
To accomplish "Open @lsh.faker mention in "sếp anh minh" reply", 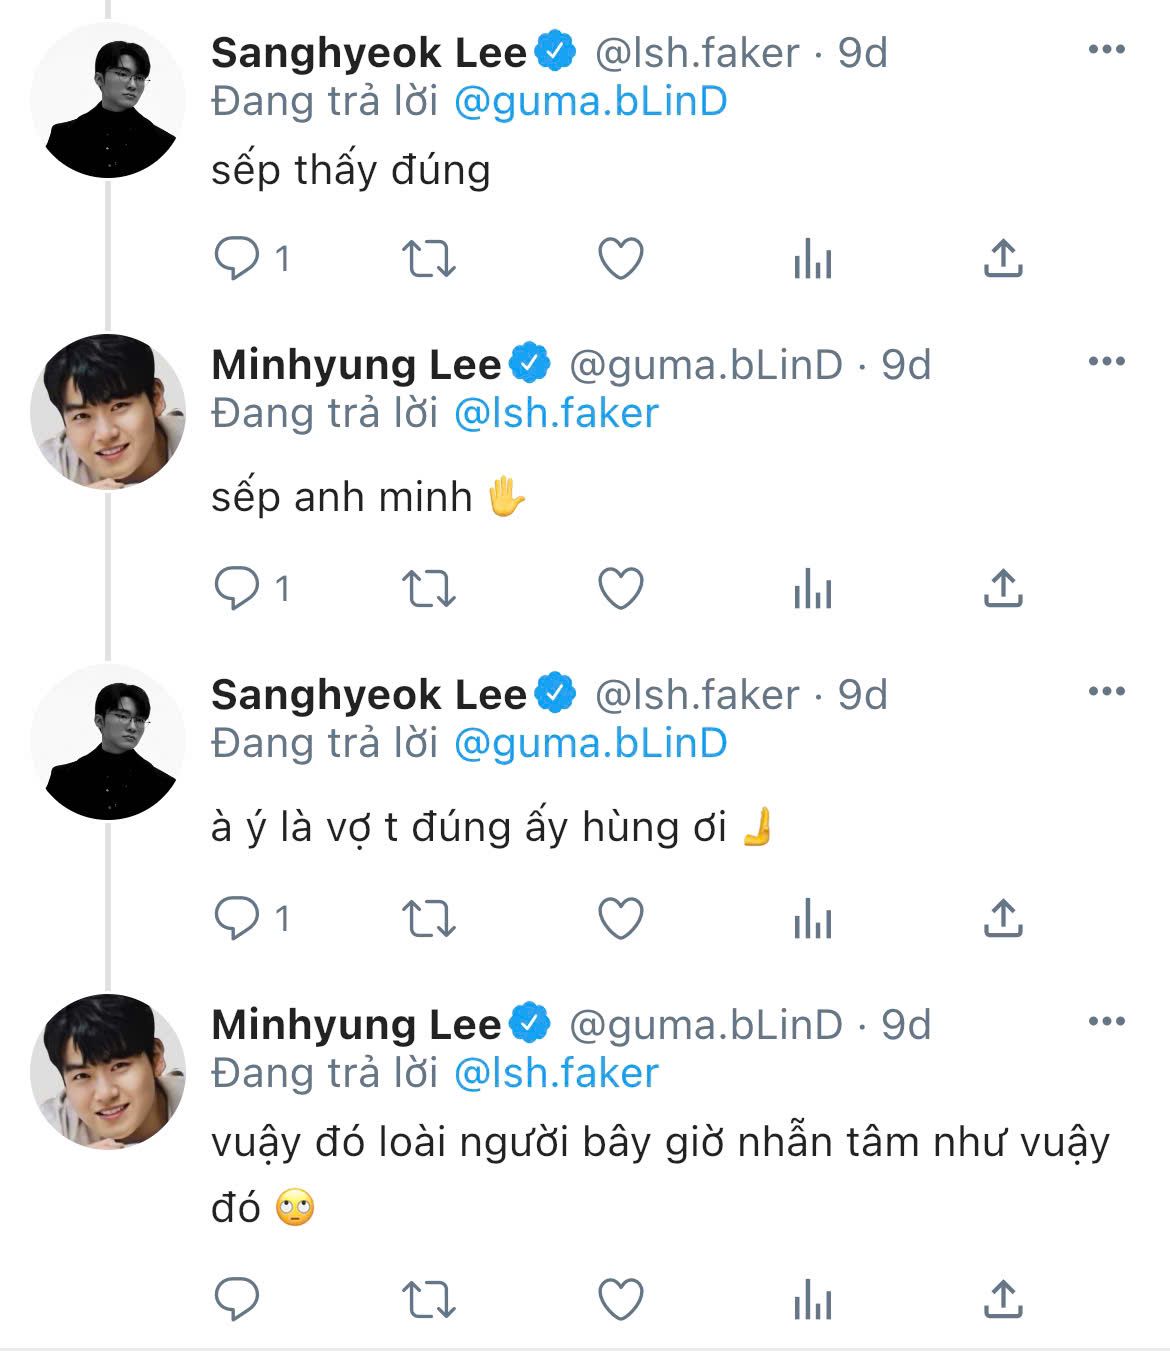I will [x=556, y=414].
